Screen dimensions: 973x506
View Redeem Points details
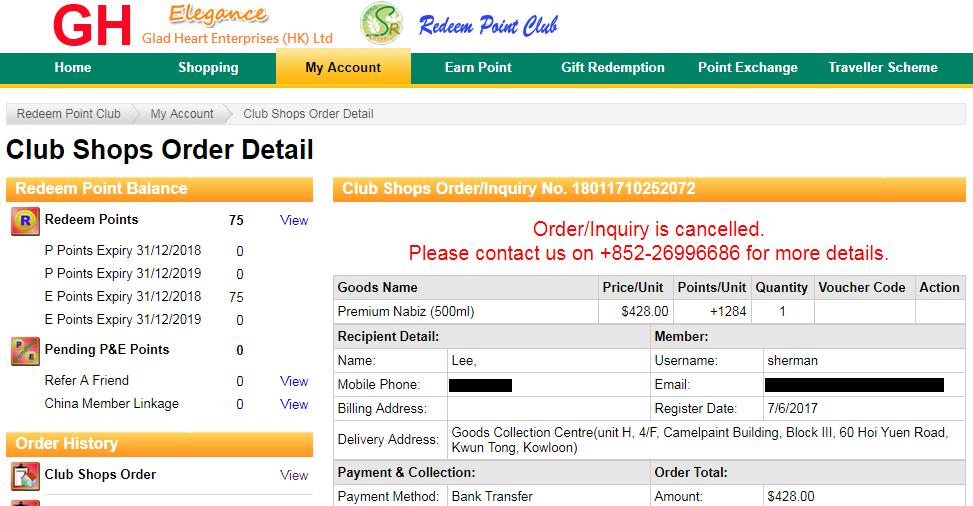(294, 220)
